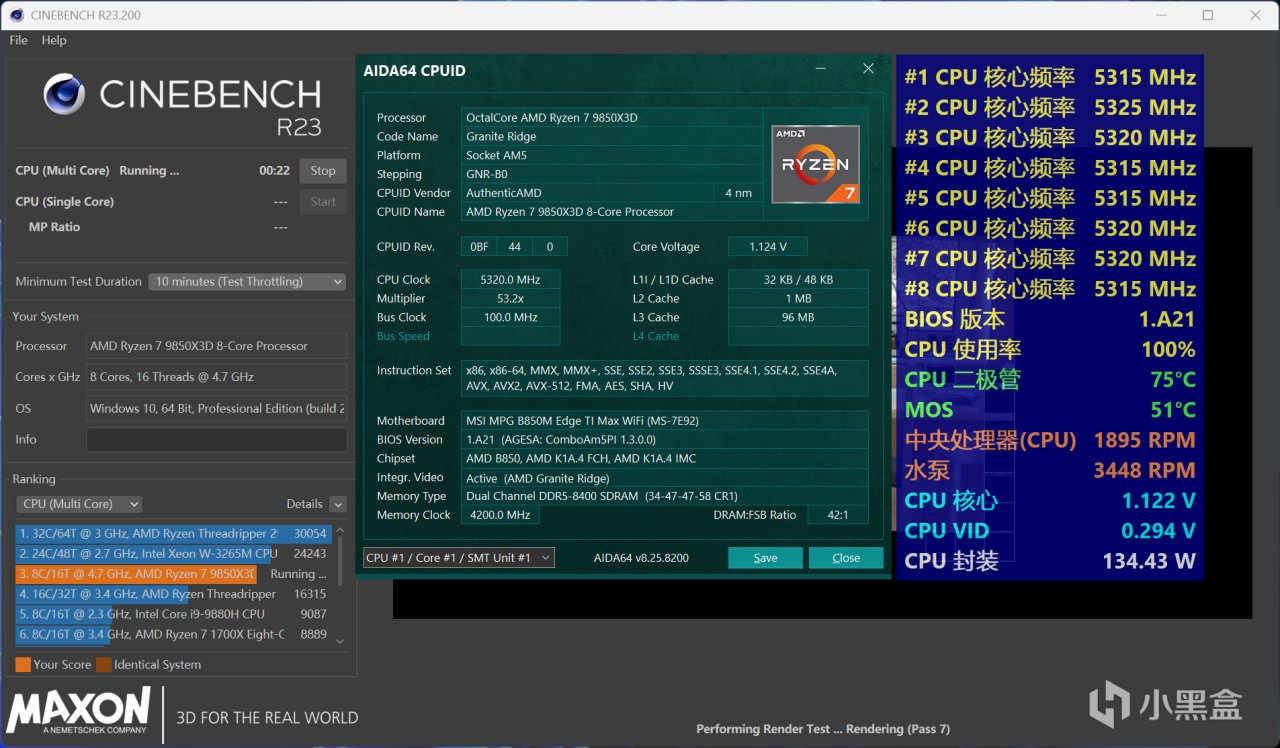1280x748 pixels.
Task: Click the MOS 51°C temperature reading
Action: [1050, 410]
